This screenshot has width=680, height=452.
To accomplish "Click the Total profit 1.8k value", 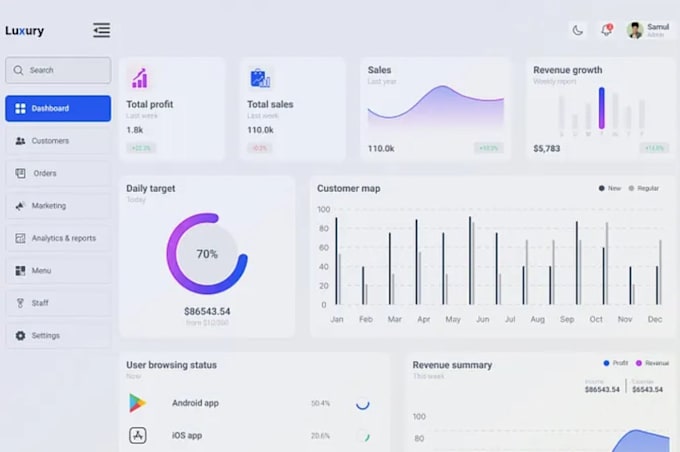I will [134, 130].
